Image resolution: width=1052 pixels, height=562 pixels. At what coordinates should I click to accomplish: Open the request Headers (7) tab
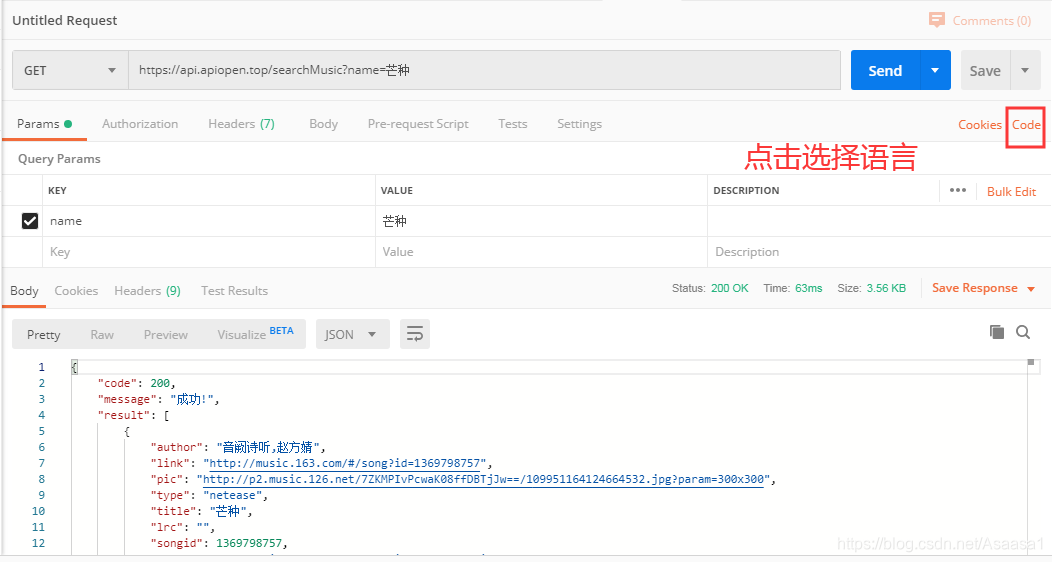[242, 124]
